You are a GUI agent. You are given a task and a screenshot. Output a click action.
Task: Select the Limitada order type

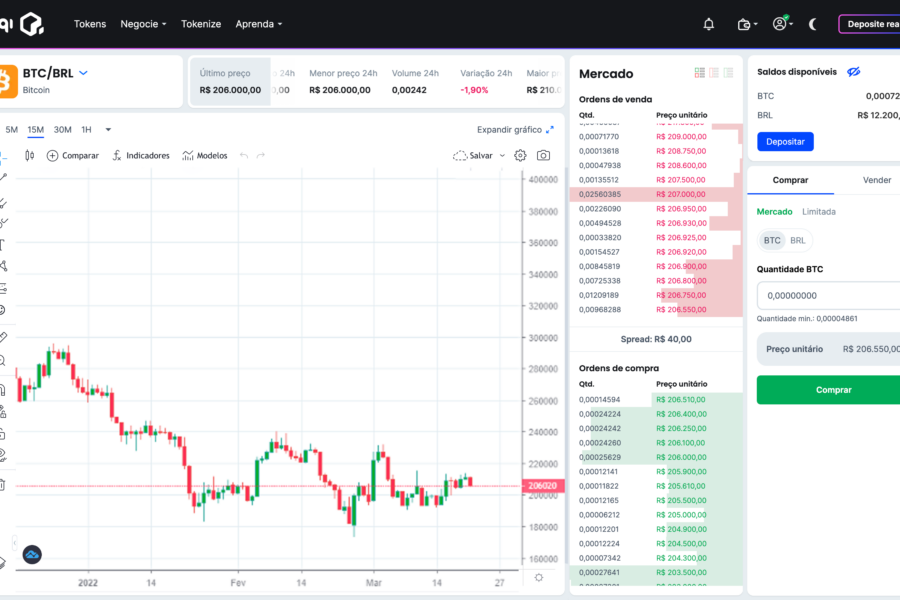point(818,212)
